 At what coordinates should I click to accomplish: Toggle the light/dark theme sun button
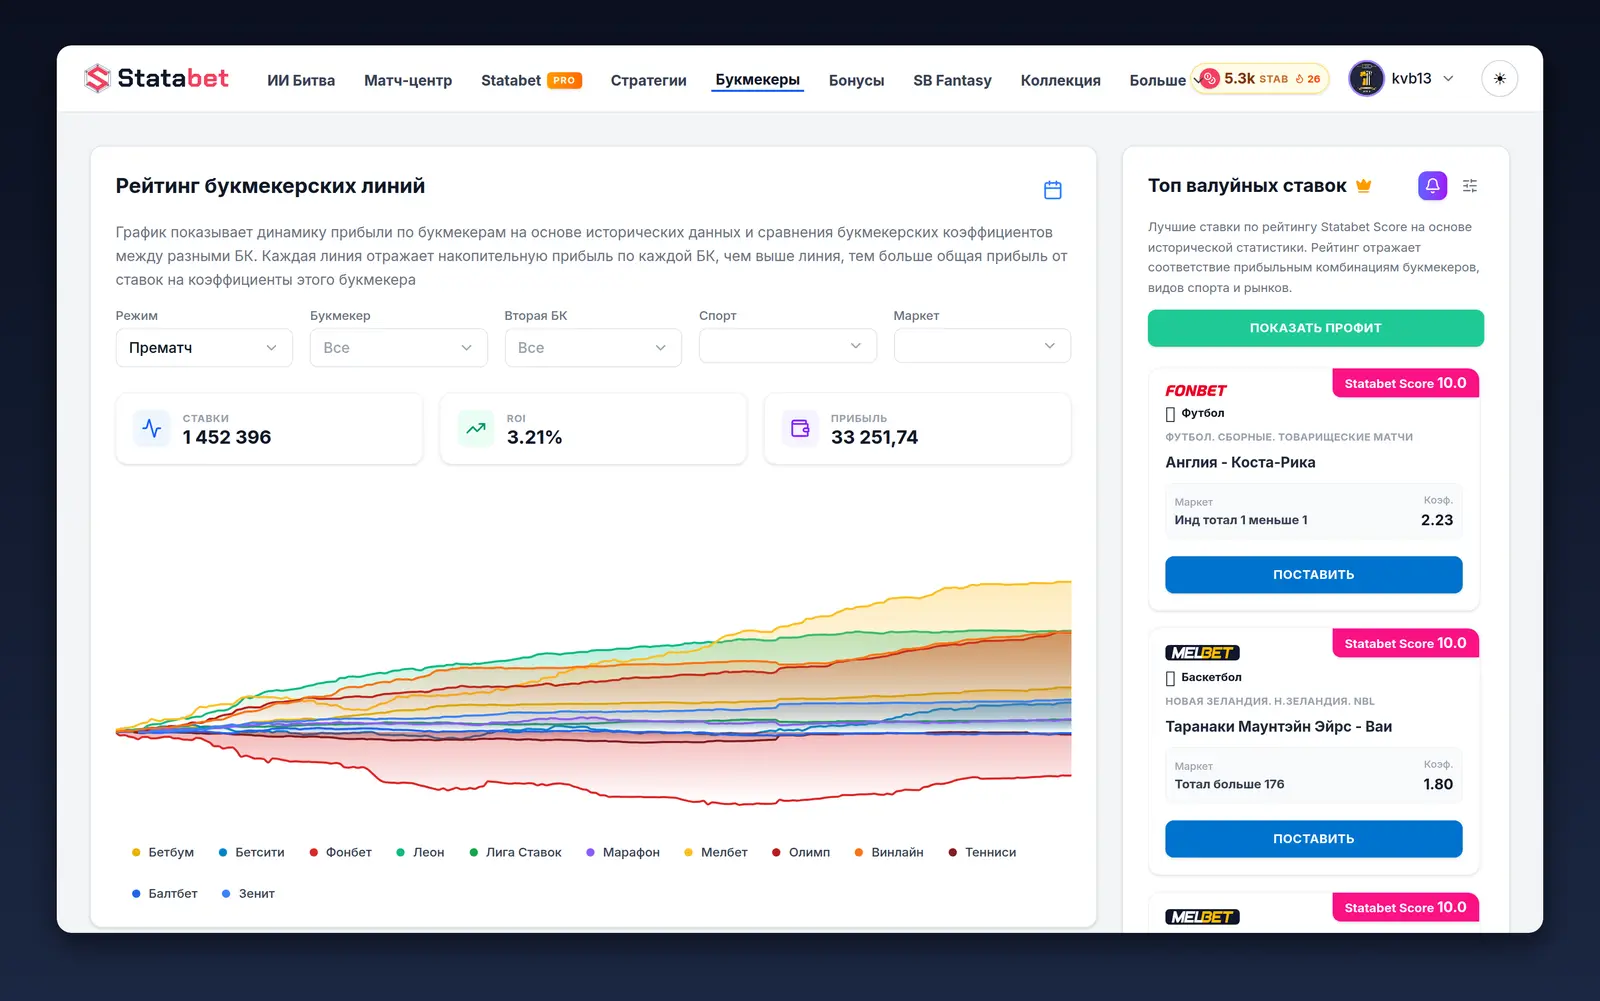point(1499,78)
